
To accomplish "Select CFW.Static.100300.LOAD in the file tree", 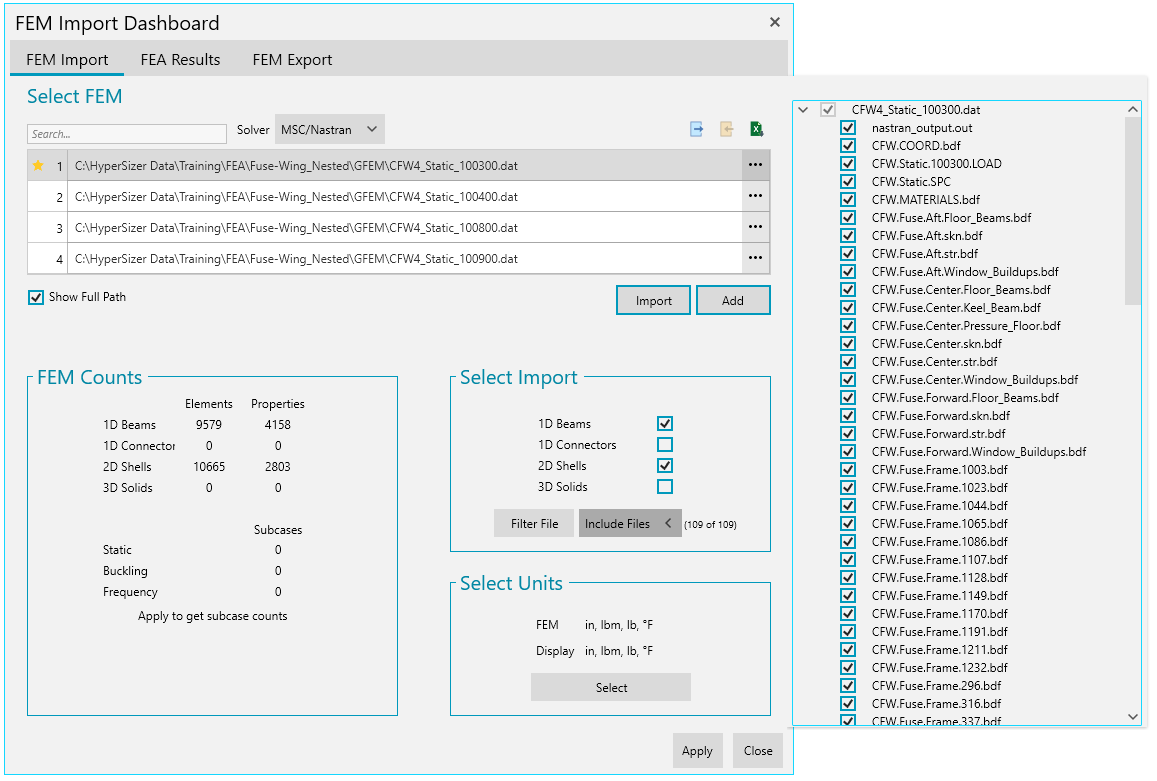I will pos(936,164).
